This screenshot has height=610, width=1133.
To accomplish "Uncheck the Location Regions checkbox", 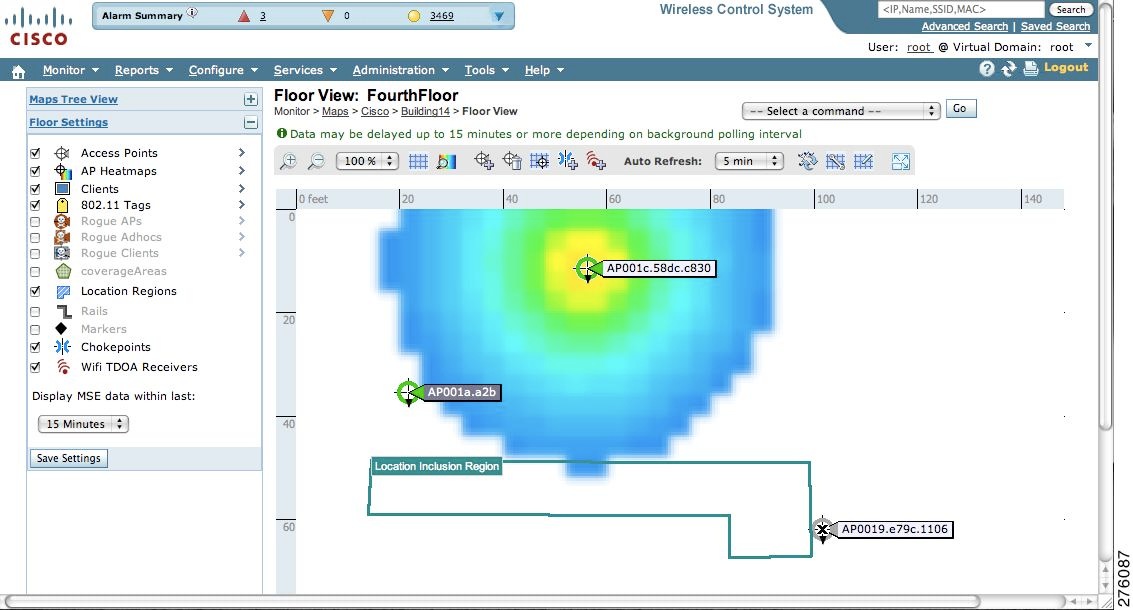I will (35, 291).
